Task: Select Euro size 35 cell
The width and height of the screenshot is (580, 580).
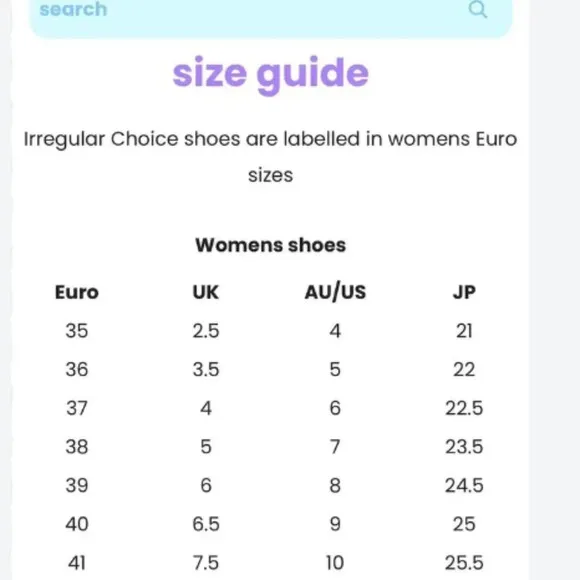Action: click(x=77, y=331)
